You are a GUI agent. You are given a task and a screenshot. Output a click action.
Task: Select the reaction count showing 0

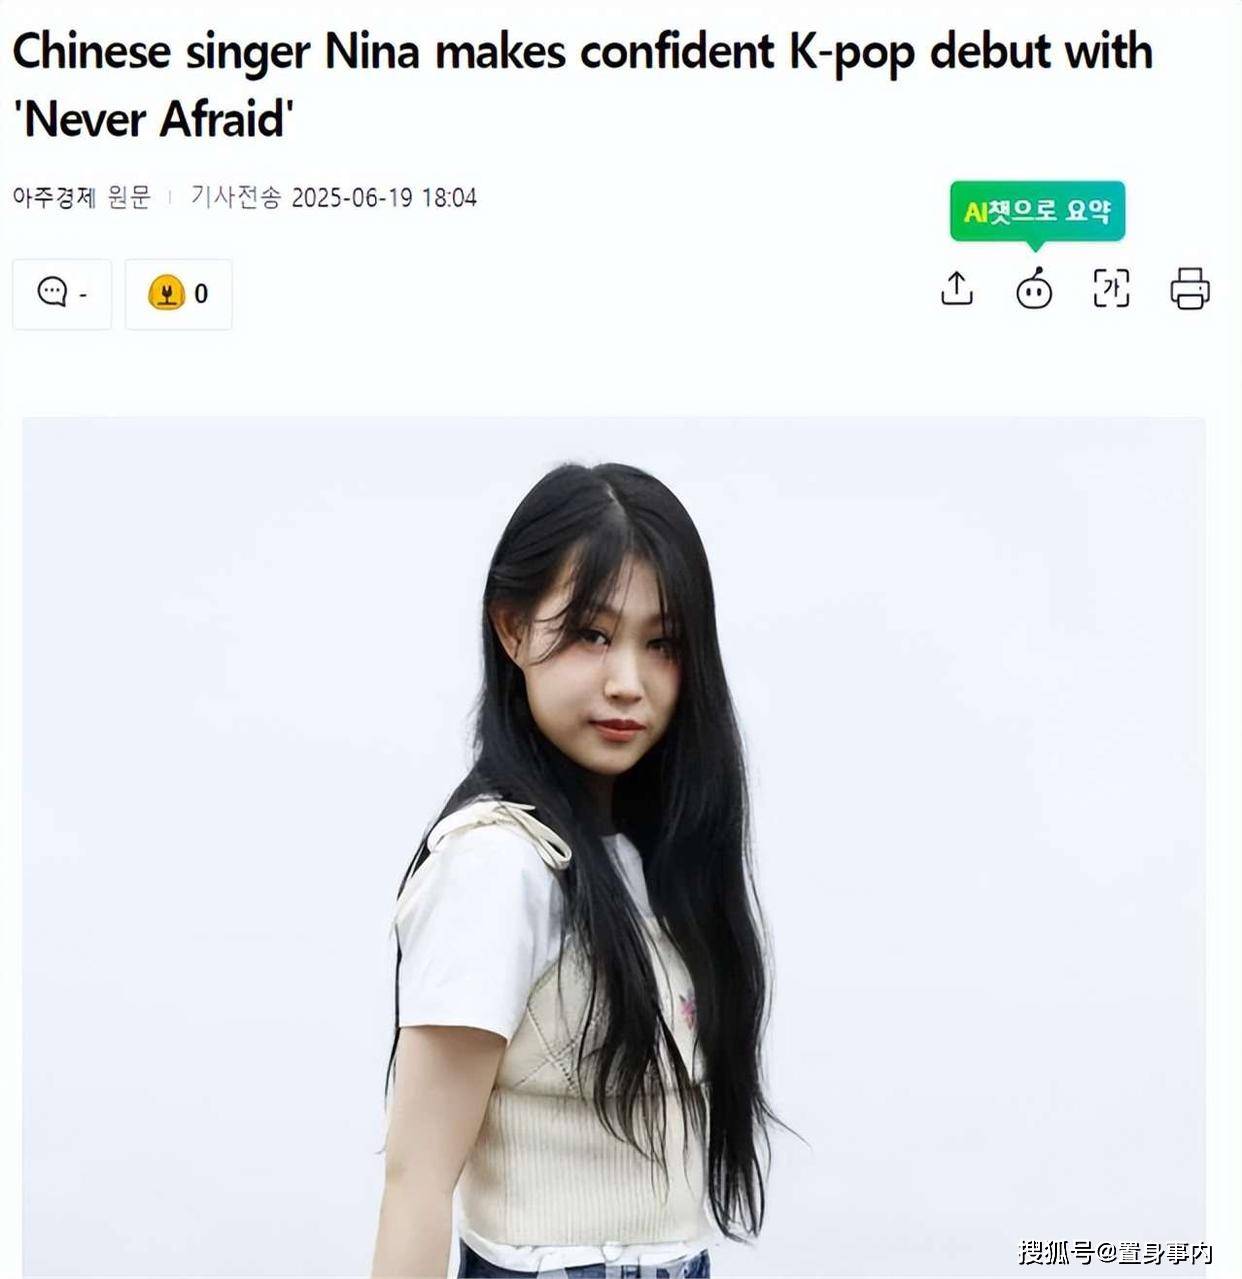pyautogui.click(x=201, y=293)
